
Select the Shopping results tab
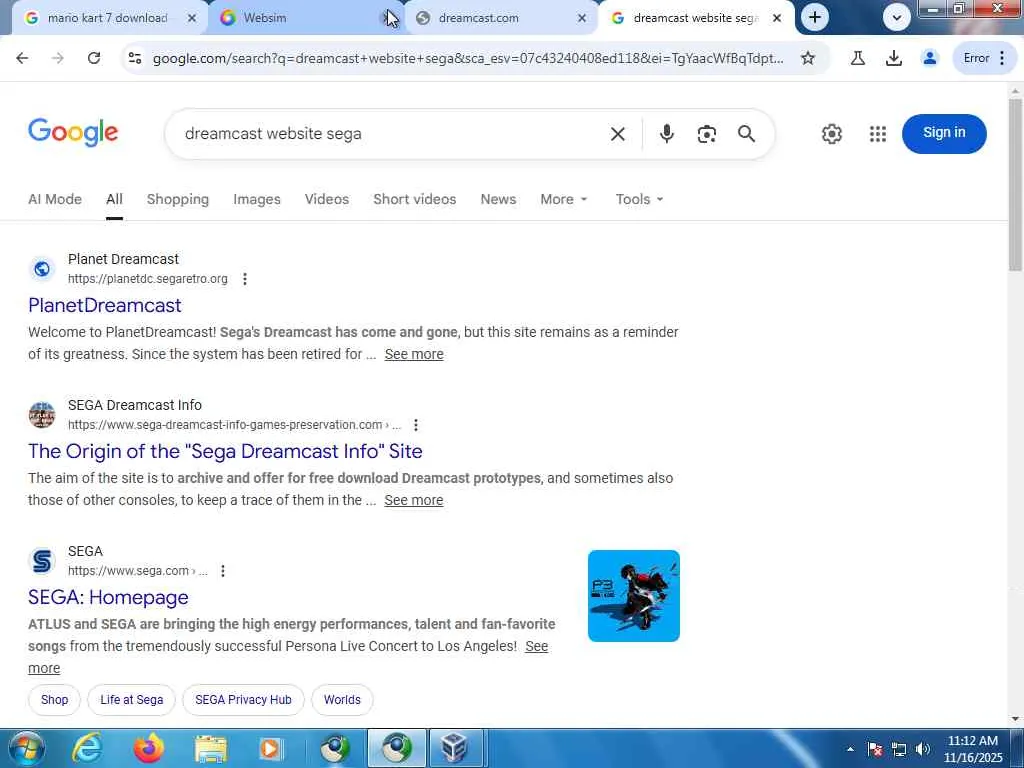pos(178,199)
